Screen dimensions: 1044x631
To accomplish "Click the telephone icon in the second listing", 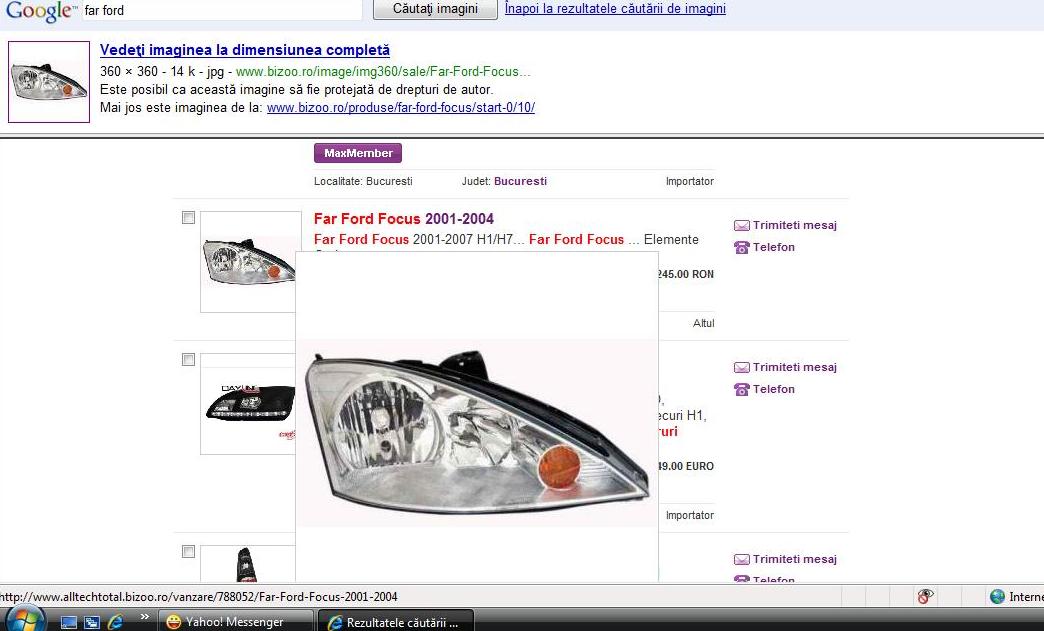I will 741,390.
